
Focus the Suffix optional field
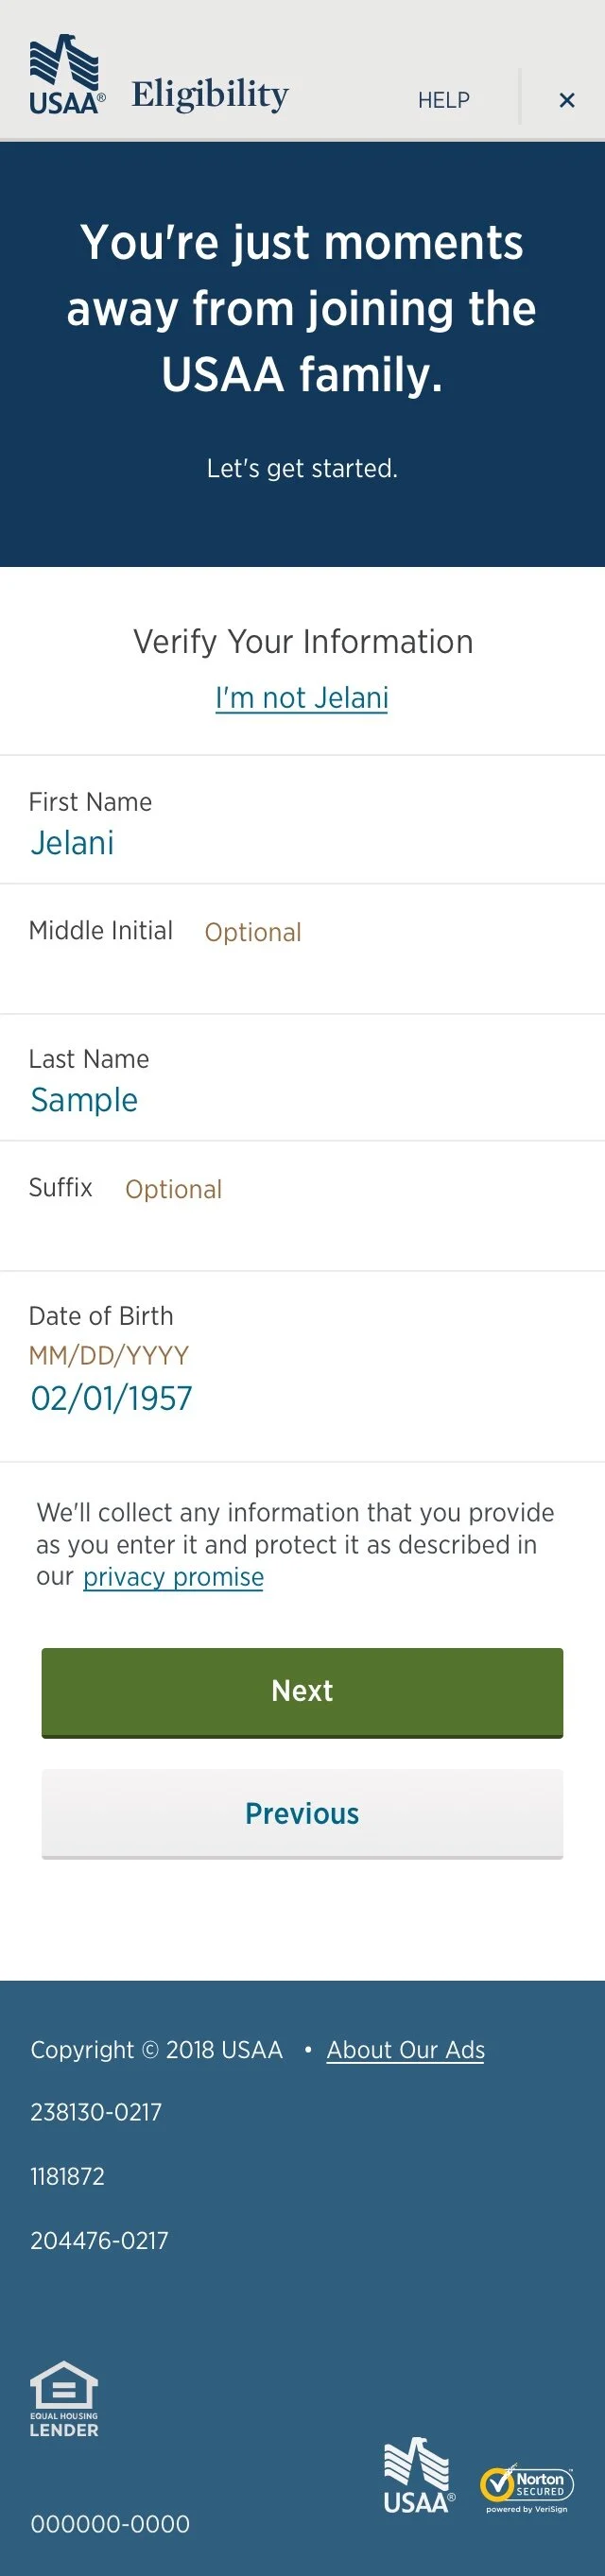tap(302, 1206)
